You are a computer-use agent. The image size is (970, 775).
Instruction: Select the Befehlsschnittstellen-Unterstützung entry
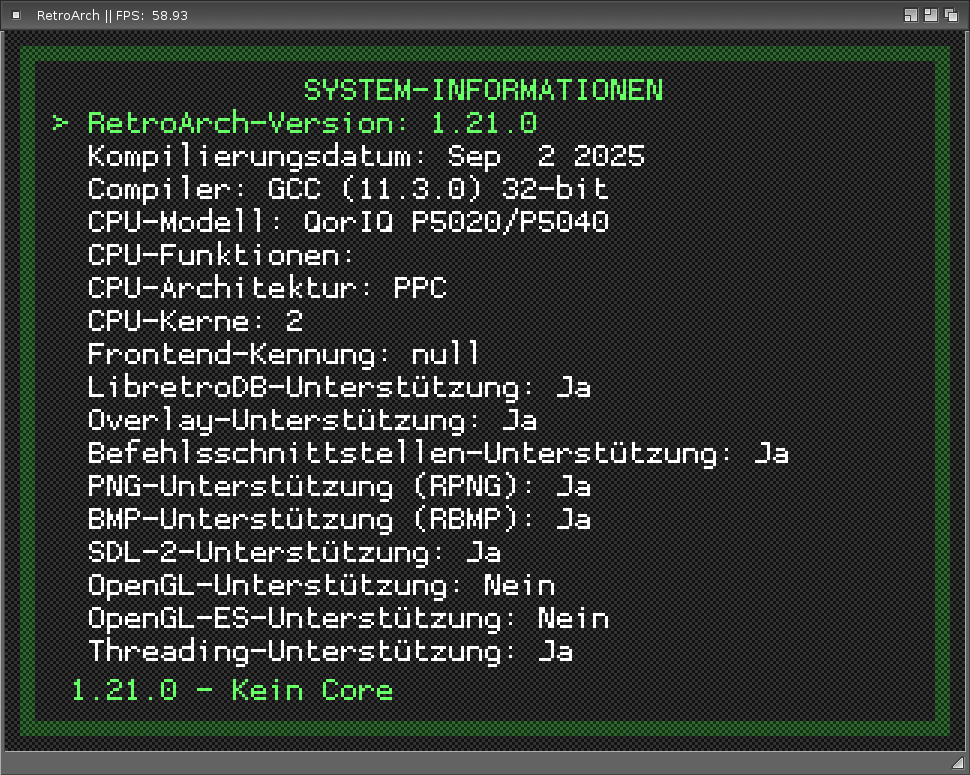[x=438, y=453]
